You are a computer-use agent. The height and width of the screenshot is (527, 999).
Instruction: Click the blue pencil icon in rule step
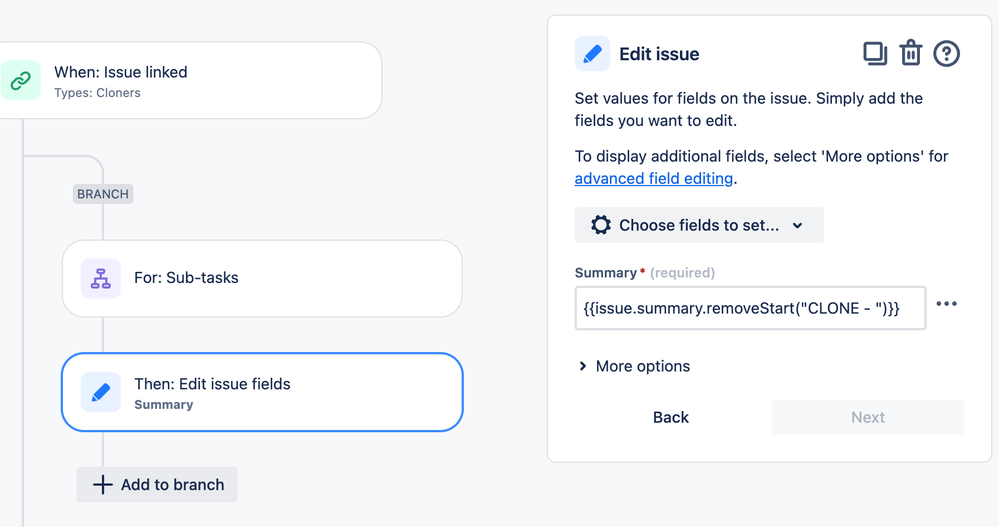[101, 392]
